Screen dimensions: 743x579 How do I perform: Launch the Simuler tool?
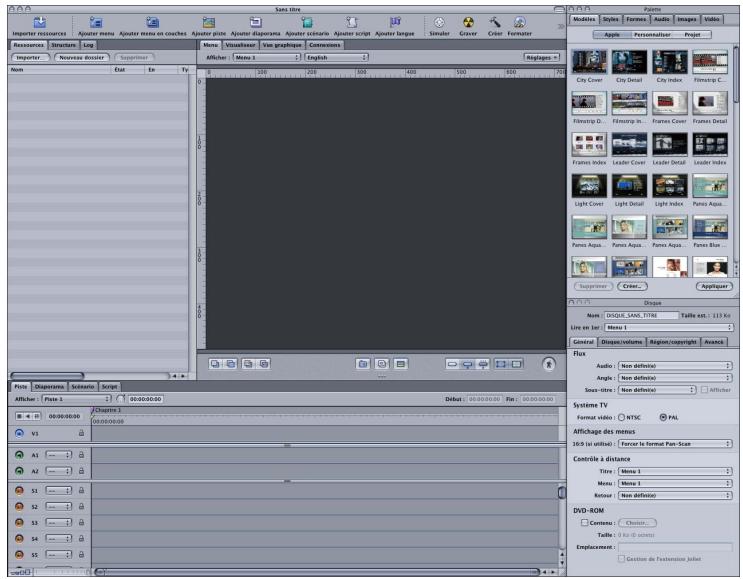pos(439,22)
